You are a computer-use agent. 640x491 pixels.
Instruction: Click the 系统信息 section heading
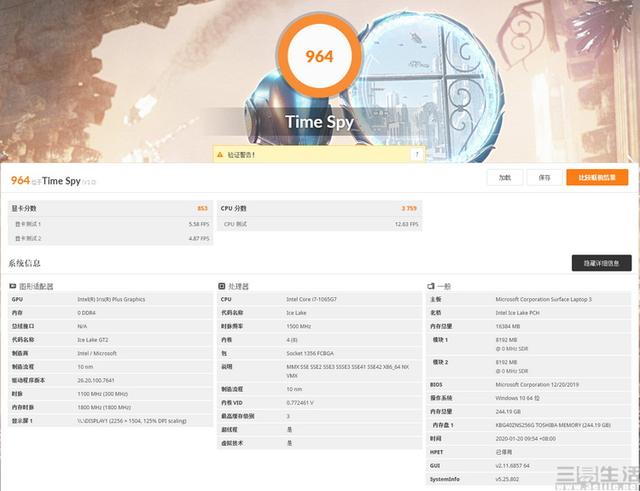pyautogui.click(x=25, y=263)
